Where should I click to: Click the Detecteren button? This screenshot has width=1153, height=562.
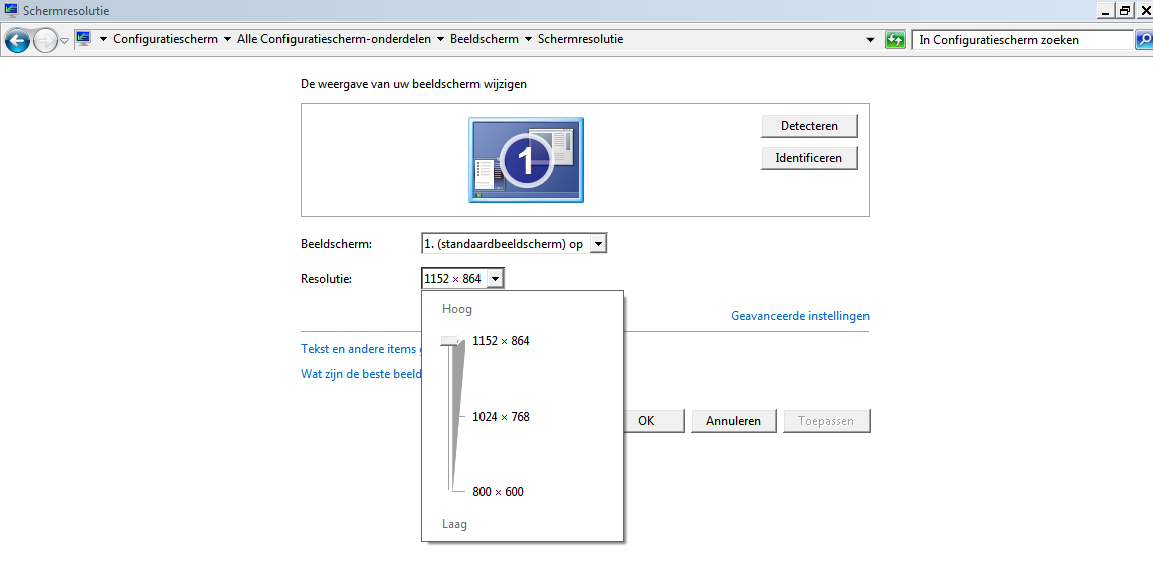(810, 126)
